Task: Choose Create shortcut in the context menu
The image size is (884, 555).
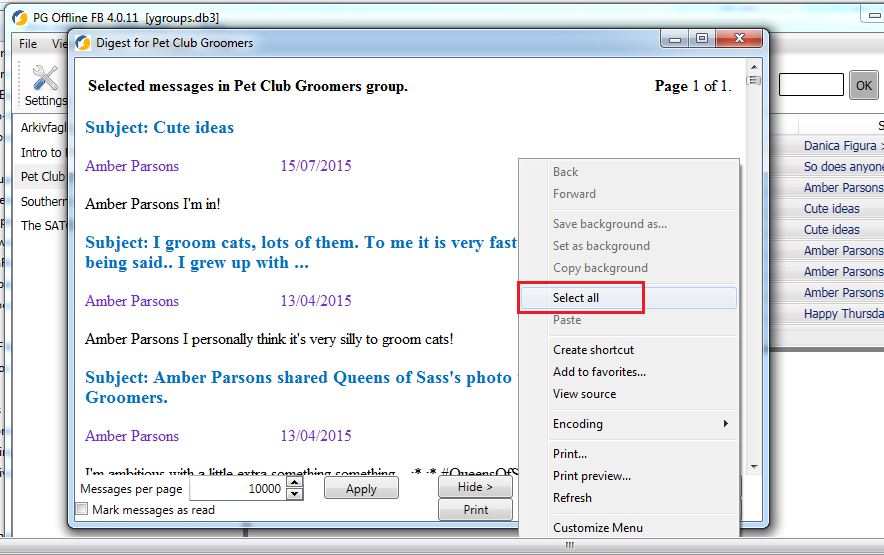Action: [593, 350]
